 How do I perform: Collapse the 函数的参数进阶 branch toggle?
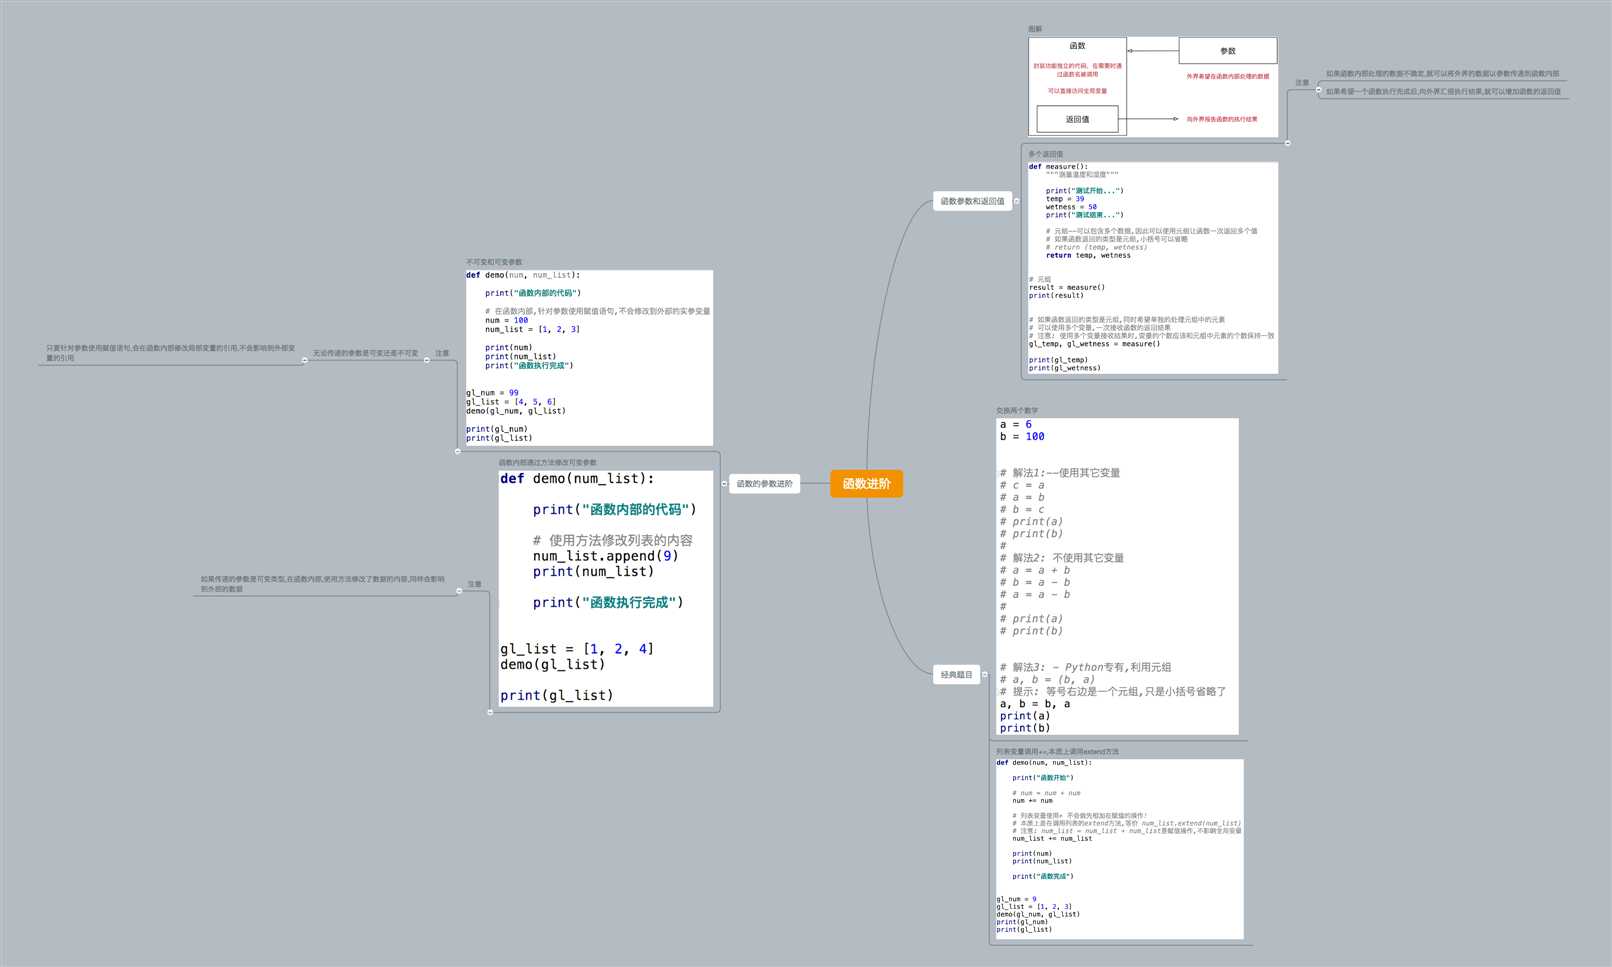tap(724, 484)
